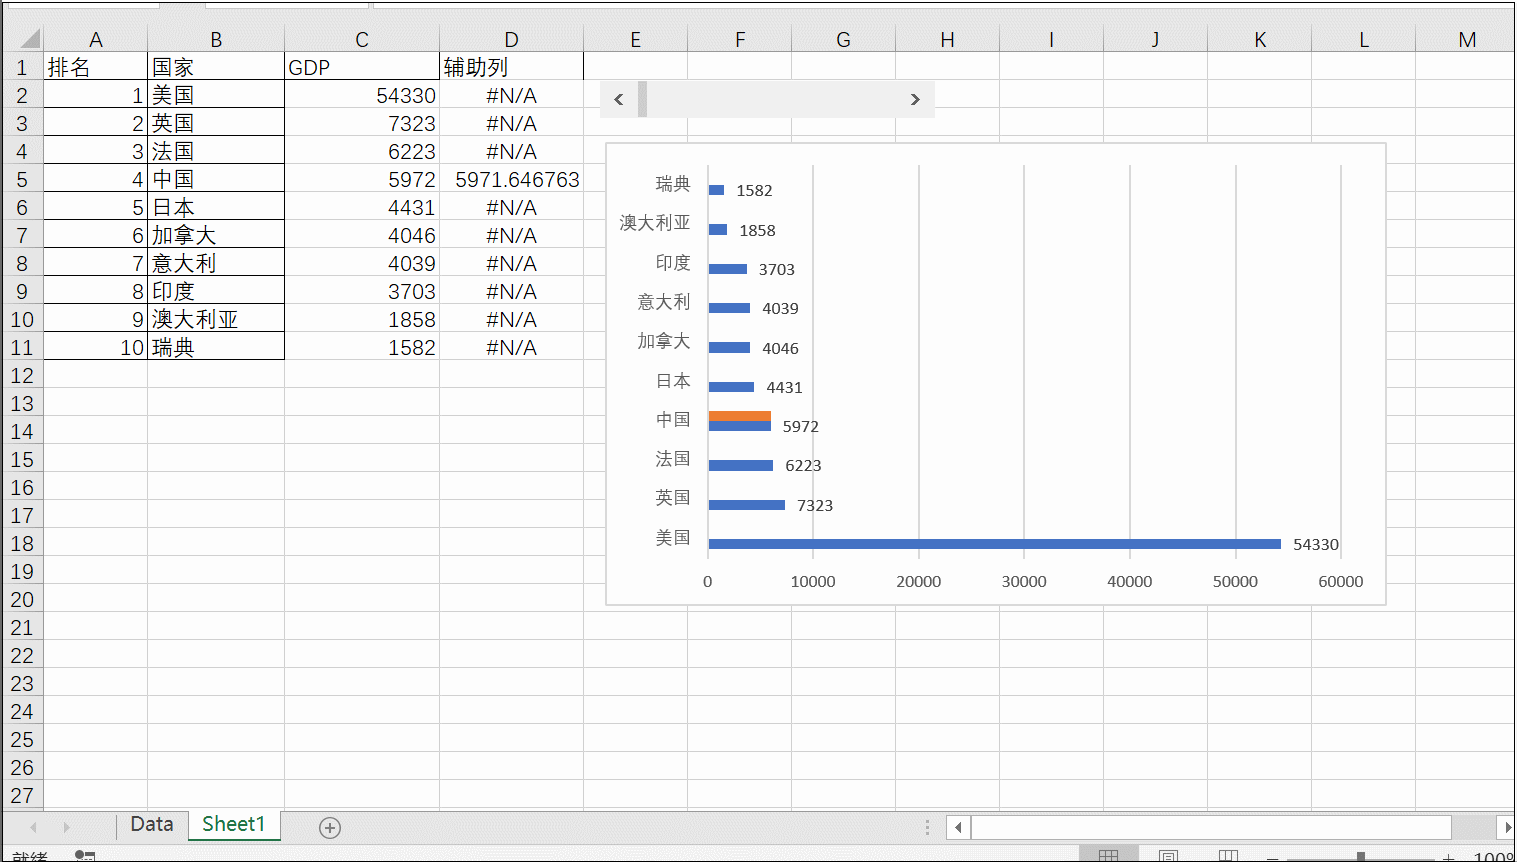Click the next sheet navigation arrow
This screenshot has height=862, width=1517.
coord(65,826)
